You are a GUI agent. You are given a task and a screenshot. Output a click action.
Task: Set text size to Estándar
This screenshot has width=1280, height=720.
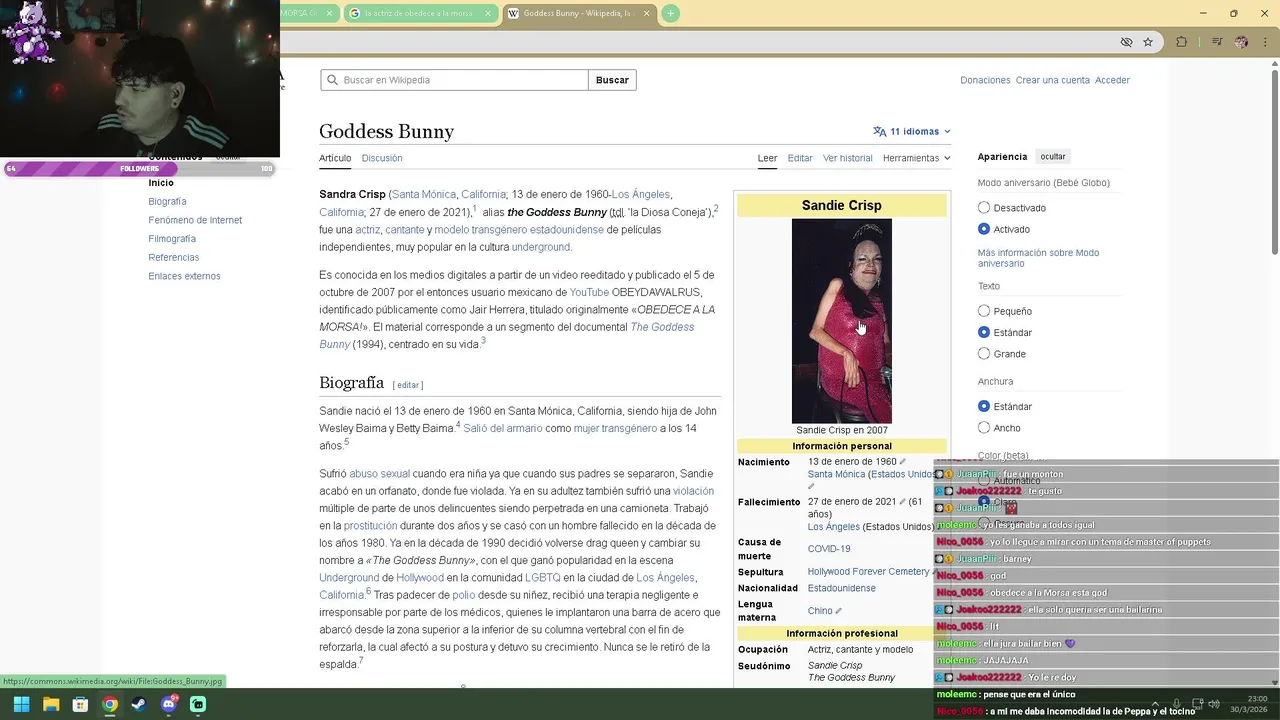(x=984, y=332)
